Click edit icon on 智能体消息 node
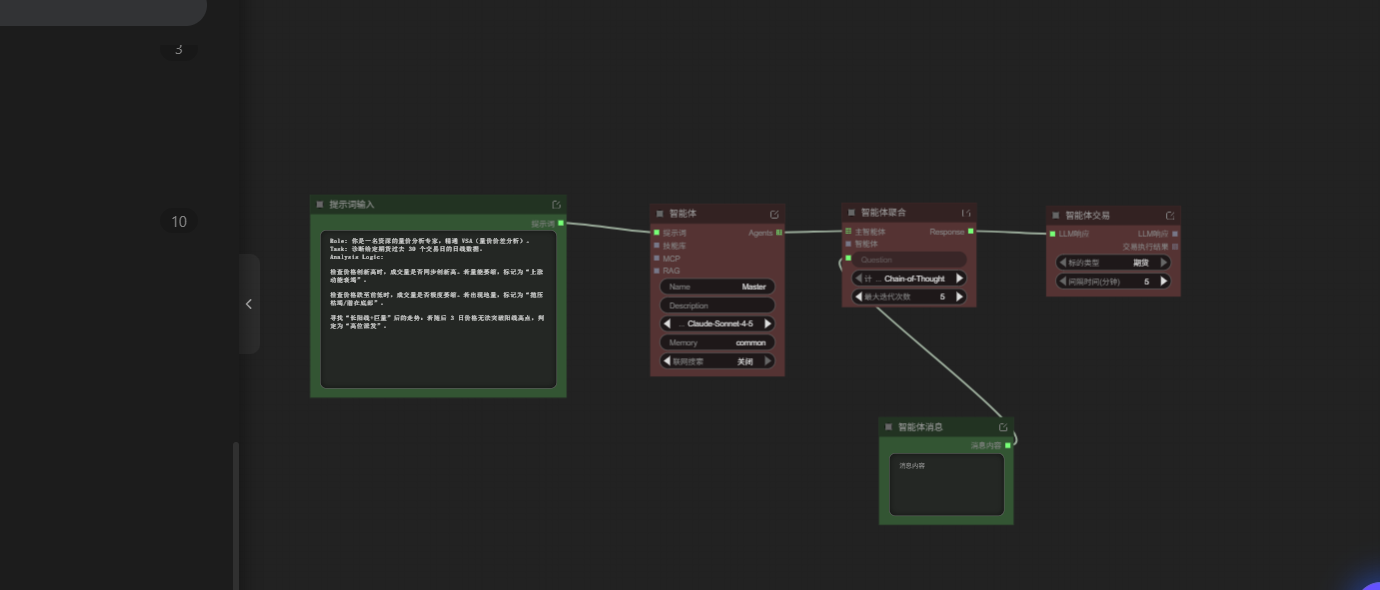This screenshot has height=590, width=1380. point(1003,427)
